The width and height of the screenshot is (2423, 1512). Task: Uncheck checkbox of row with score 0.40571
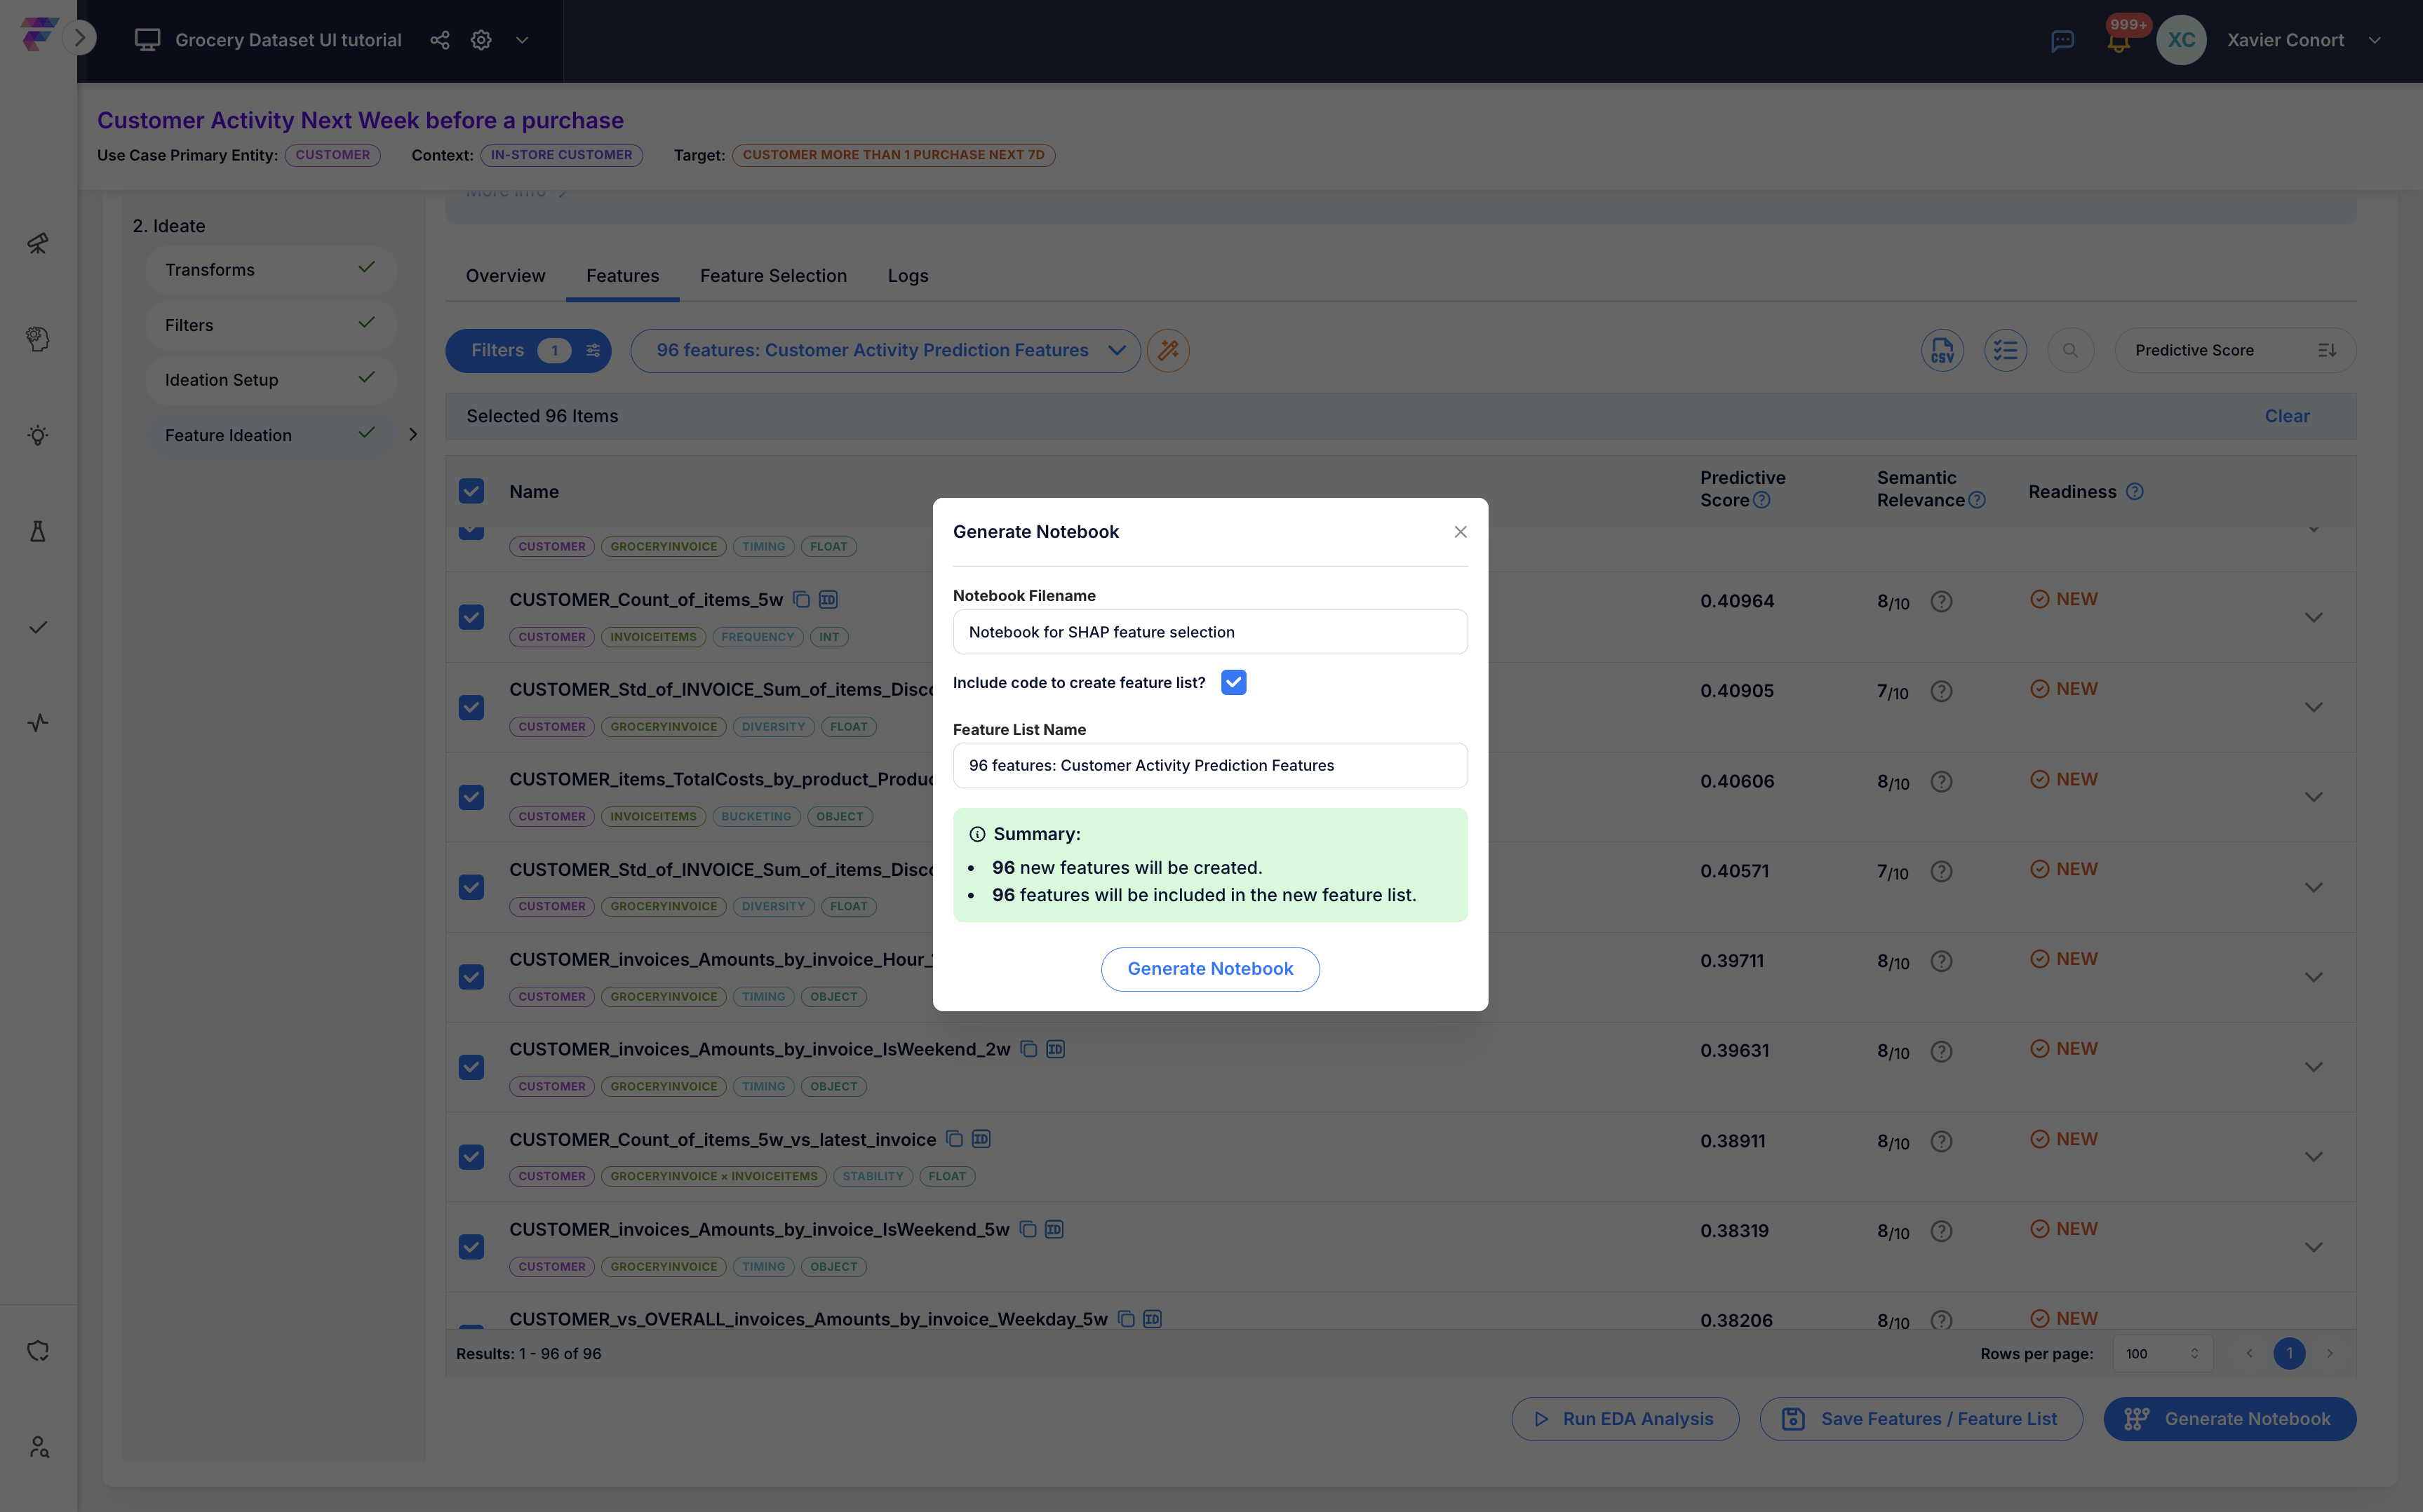(471, 887)
